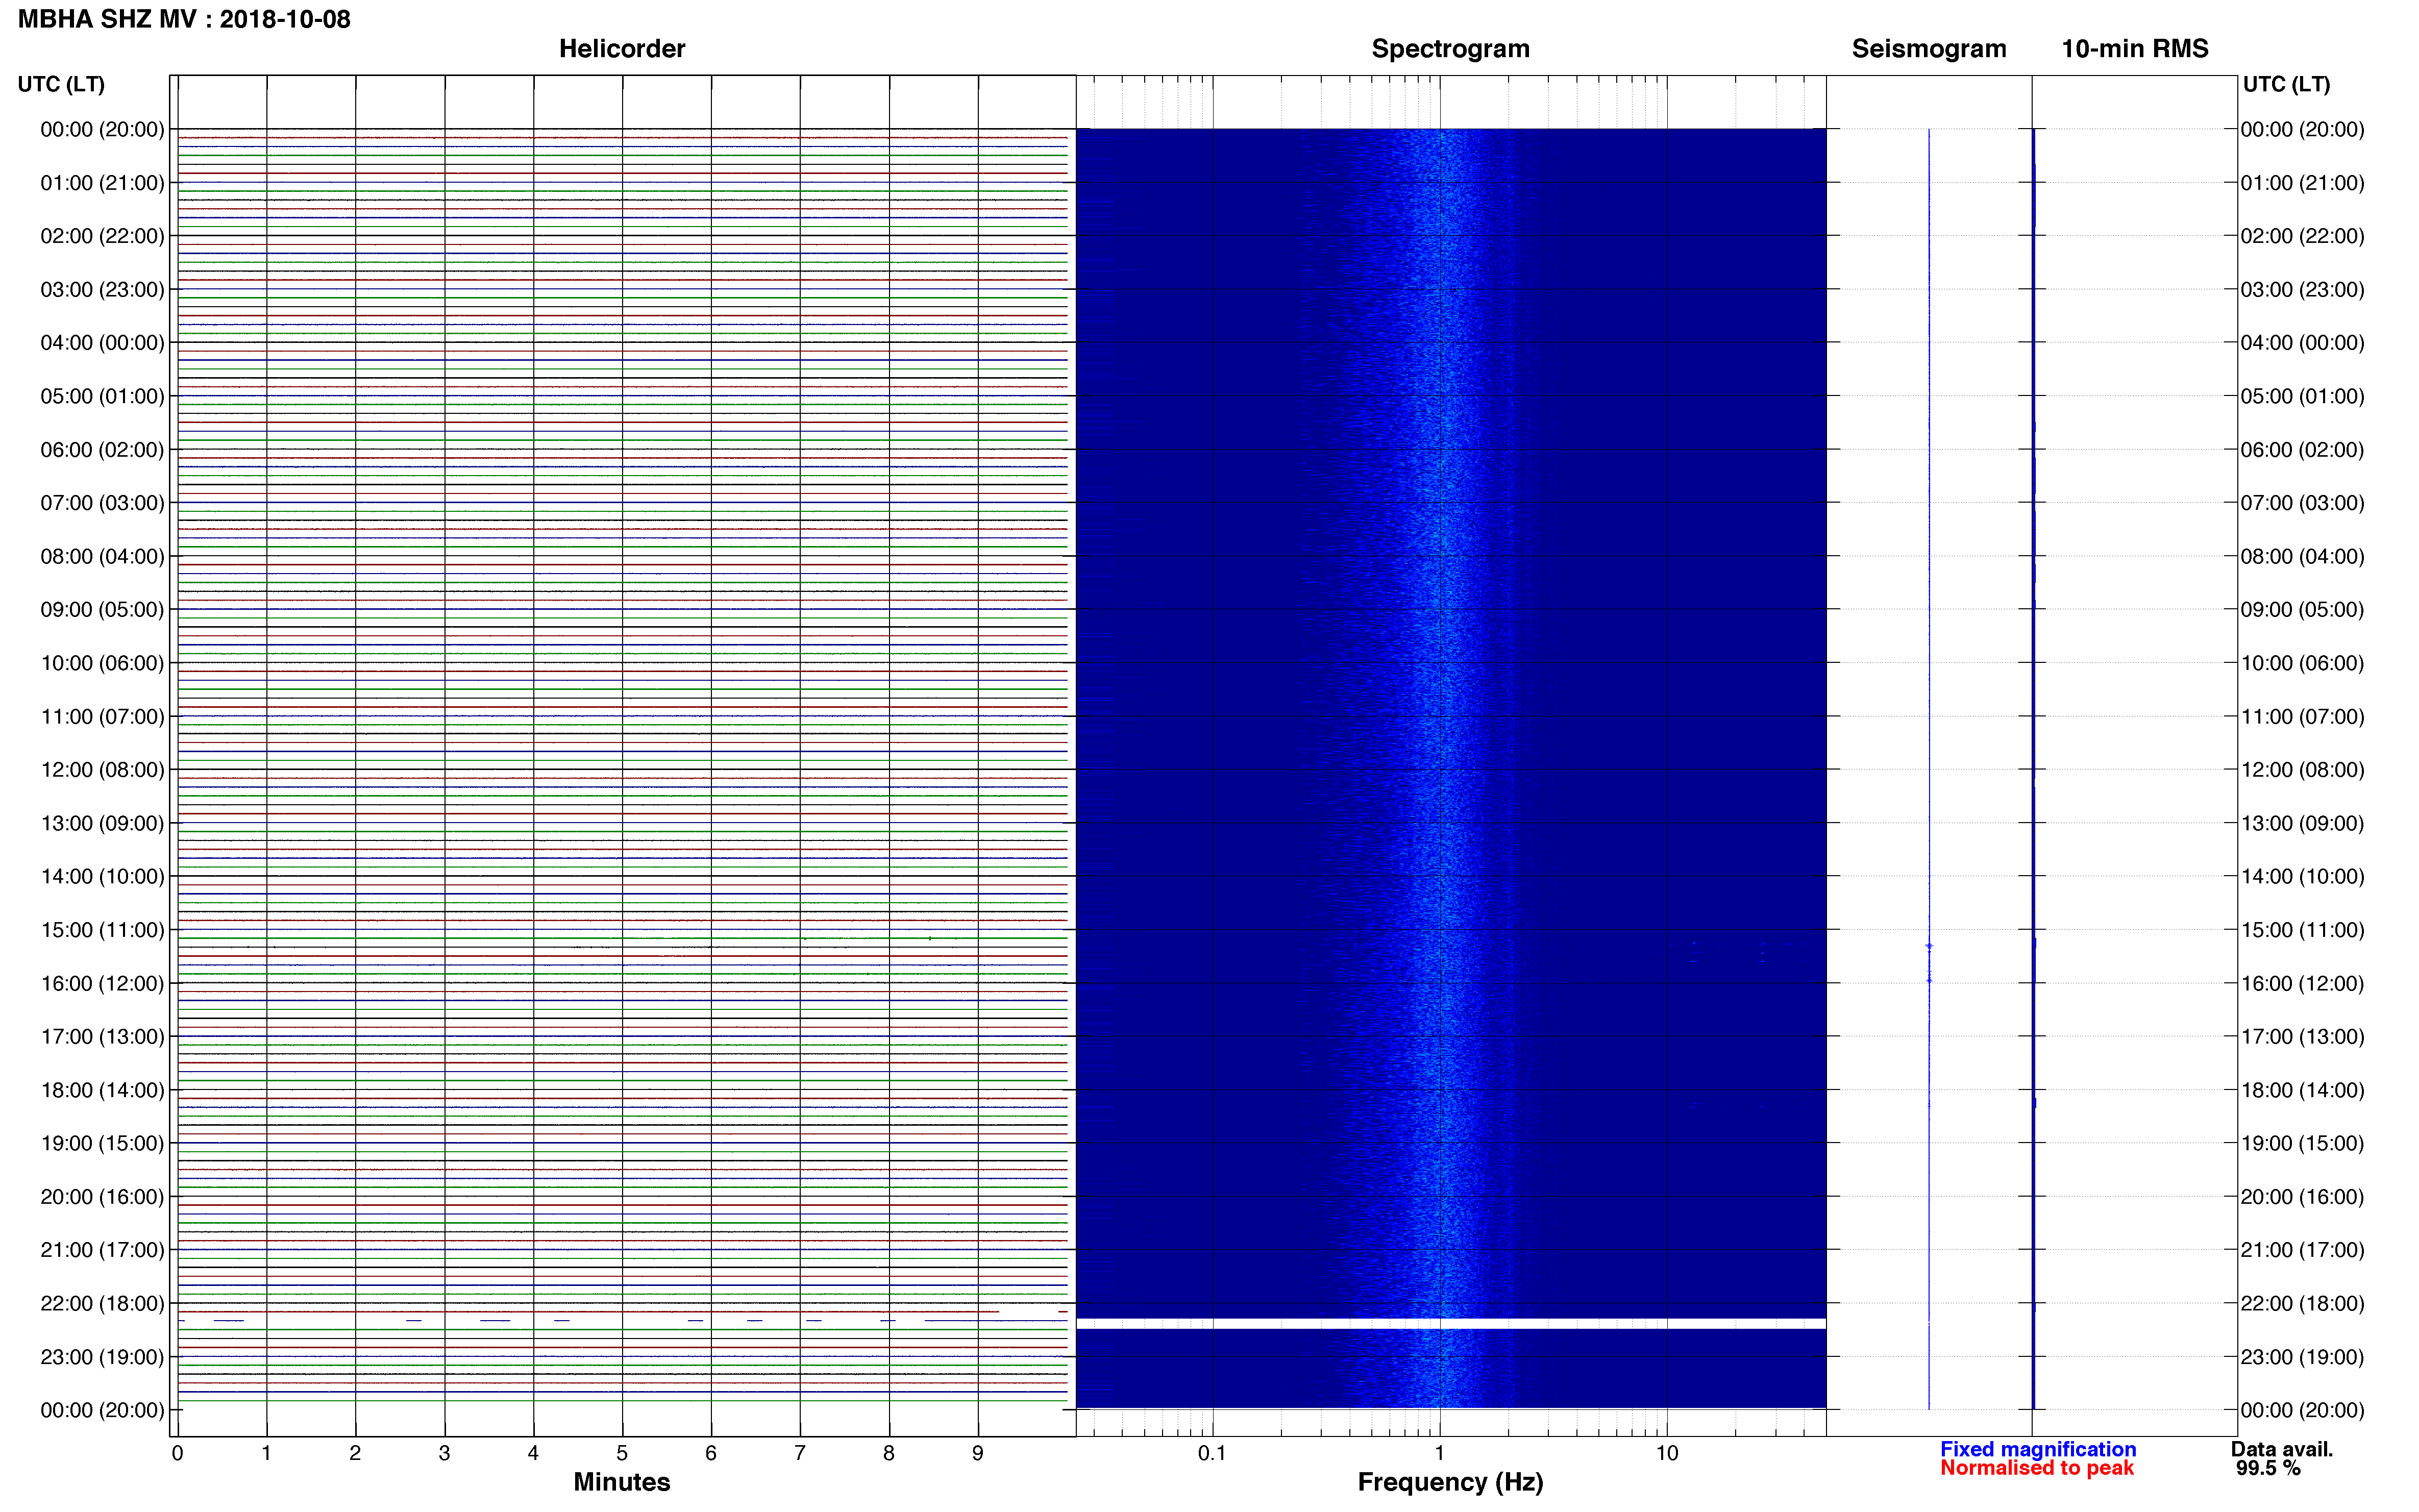Click the '7' tick on the Minutes axis

tap(800, 1453)
